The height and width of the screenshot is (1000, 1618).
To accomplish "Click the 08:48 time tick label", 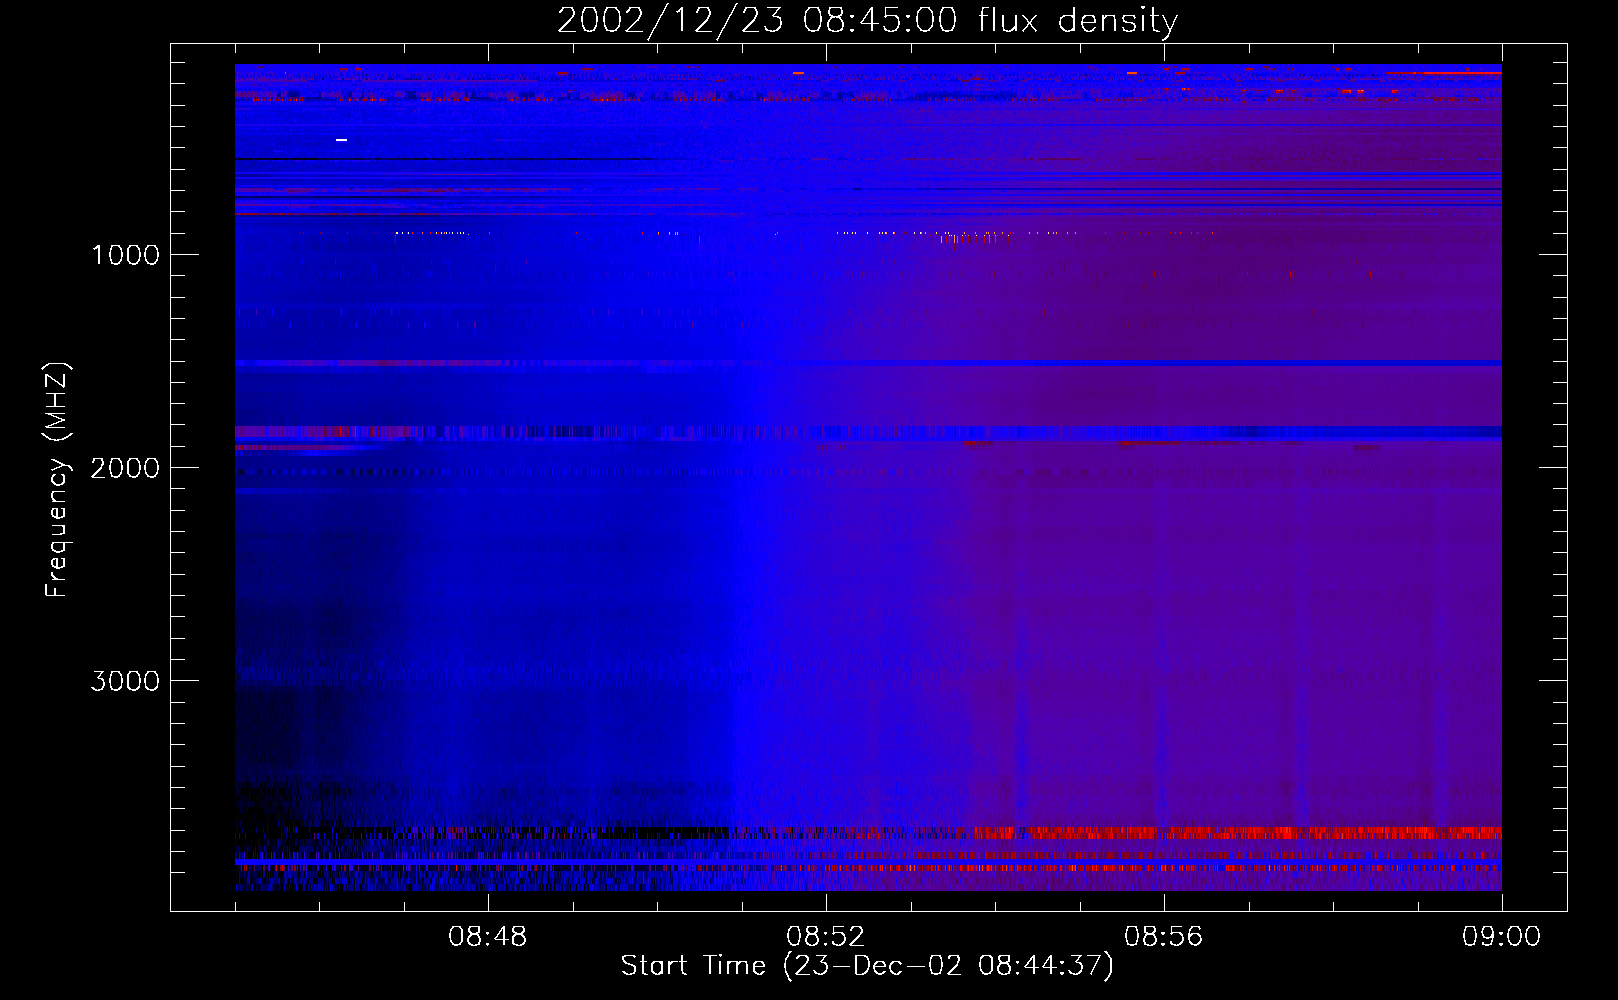I will coord(488,937).
